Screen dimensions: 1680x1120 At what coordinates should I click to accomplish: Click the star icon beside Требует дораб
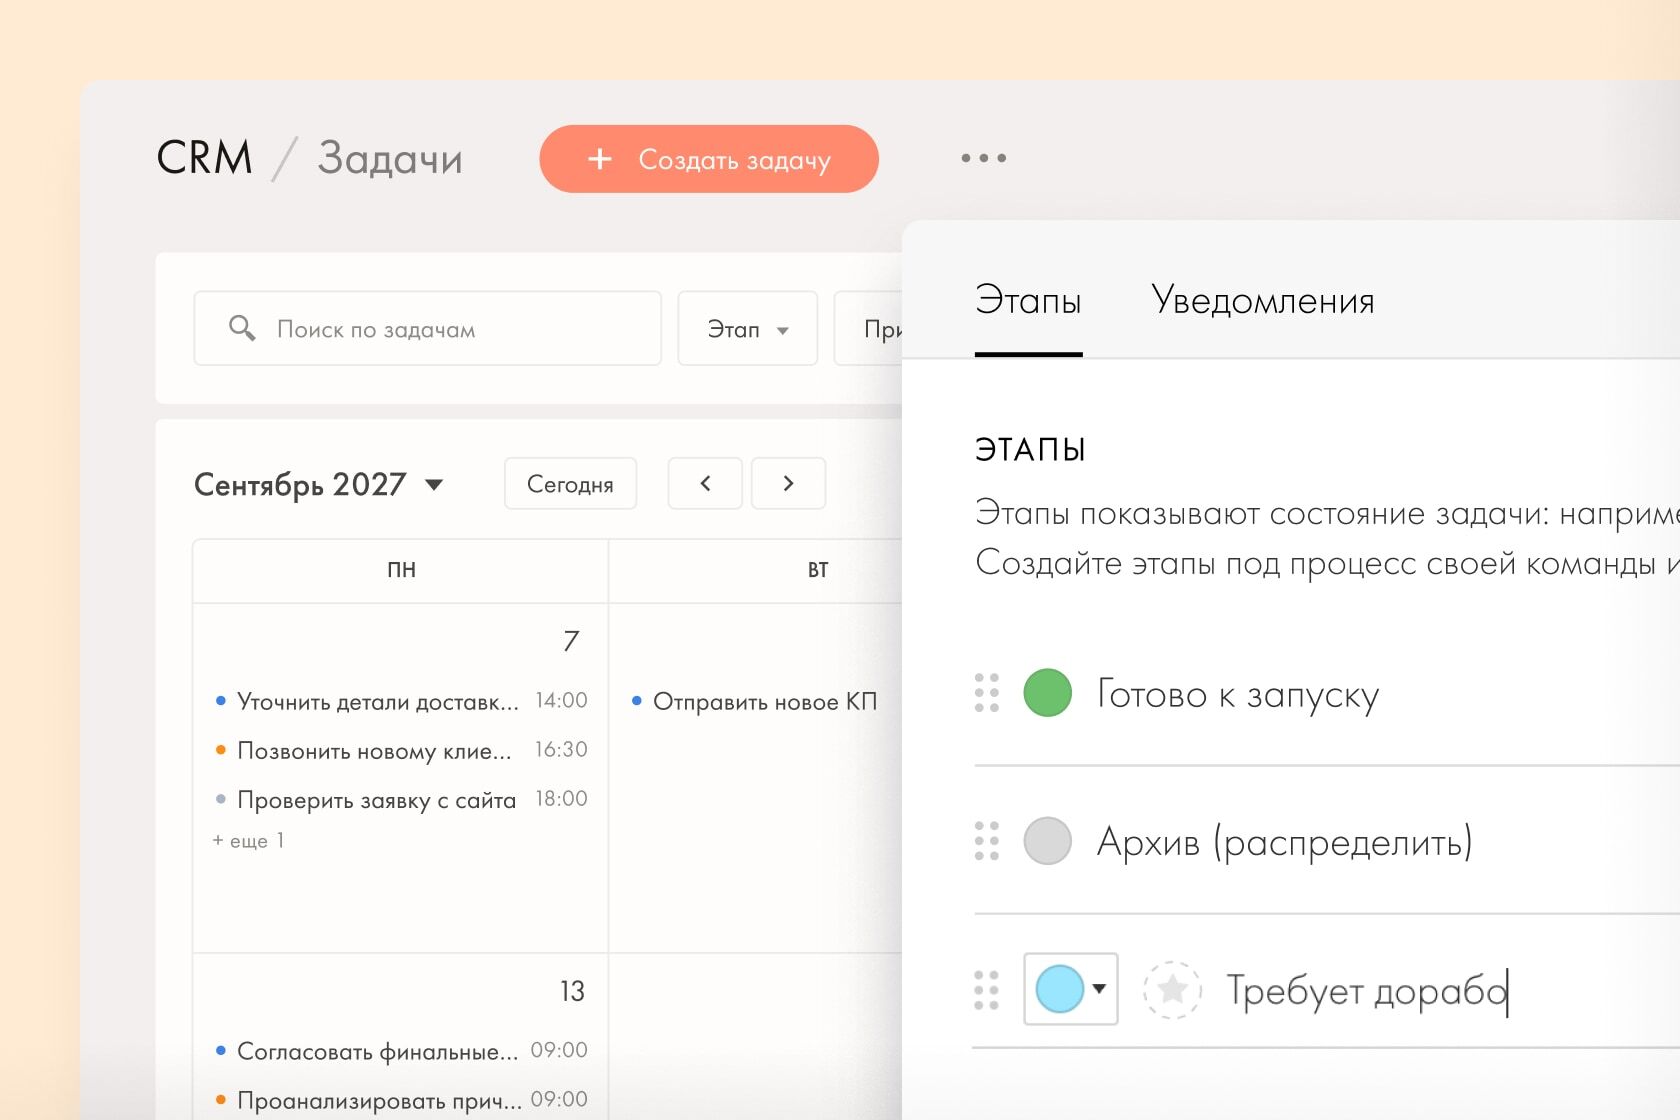1172,990
